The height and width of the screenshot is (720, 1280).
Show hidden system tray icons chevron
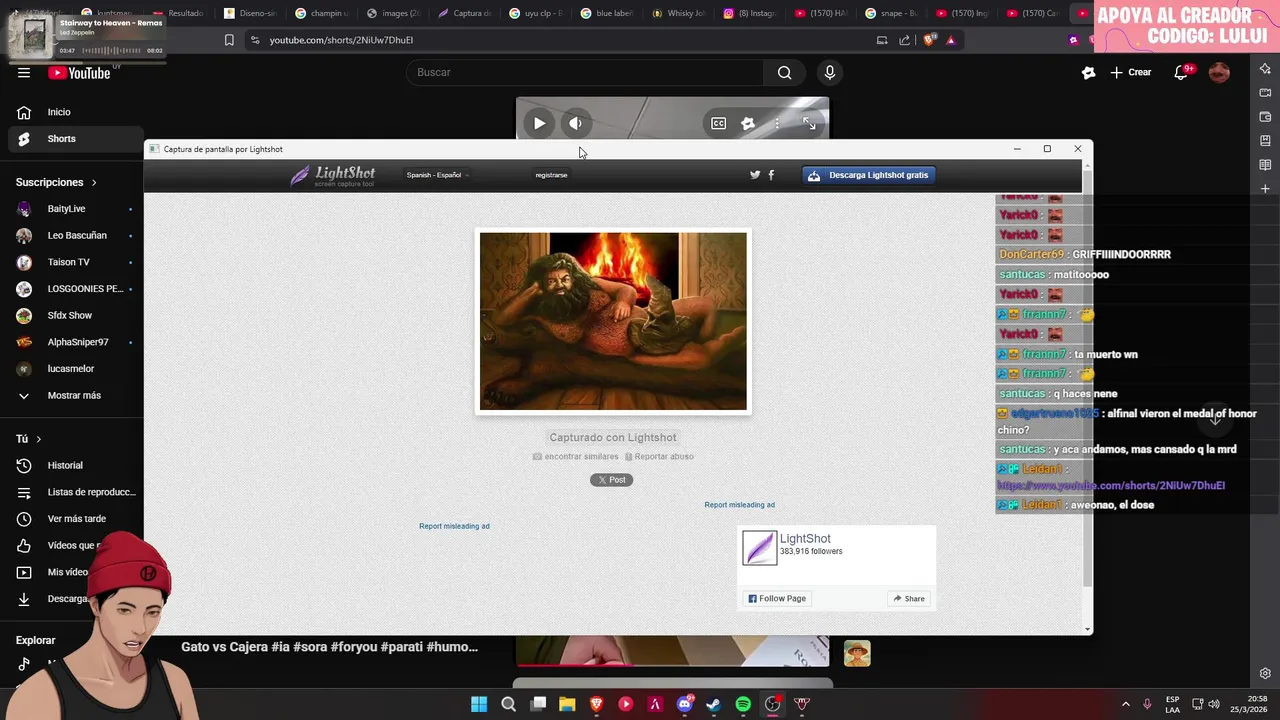point(1125,704)
